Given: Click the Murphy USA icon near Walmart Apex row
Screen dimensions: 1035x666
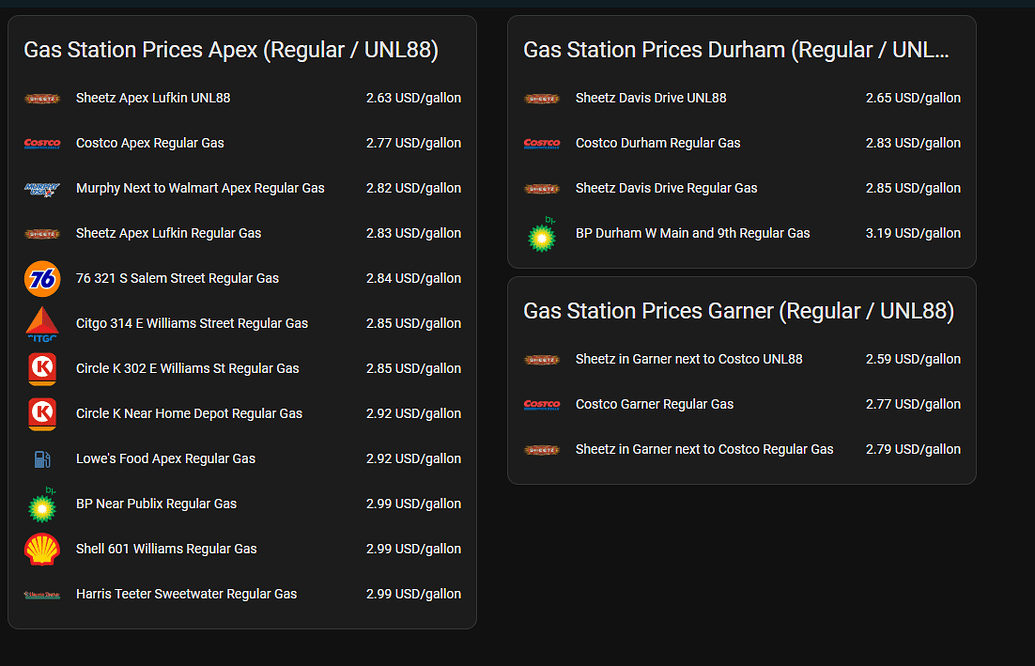Looking at the screenshot, I should tap(41, 188).
